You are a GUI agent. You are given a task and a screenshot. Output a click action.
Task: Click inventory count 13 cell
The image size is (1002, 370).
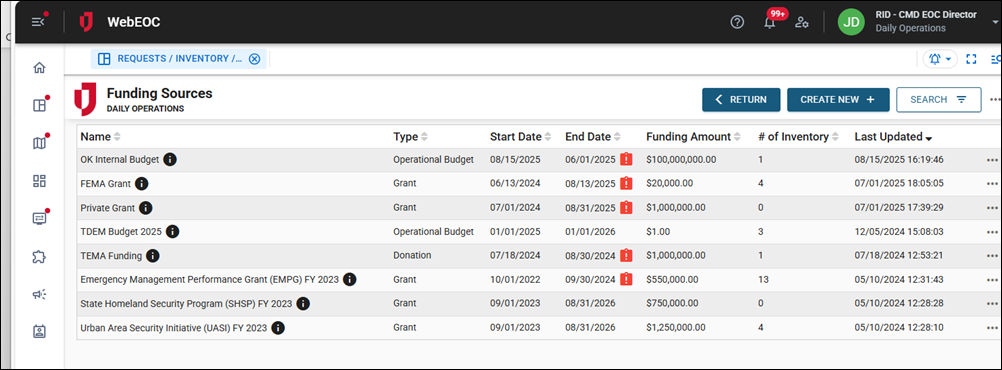[763, 279]
